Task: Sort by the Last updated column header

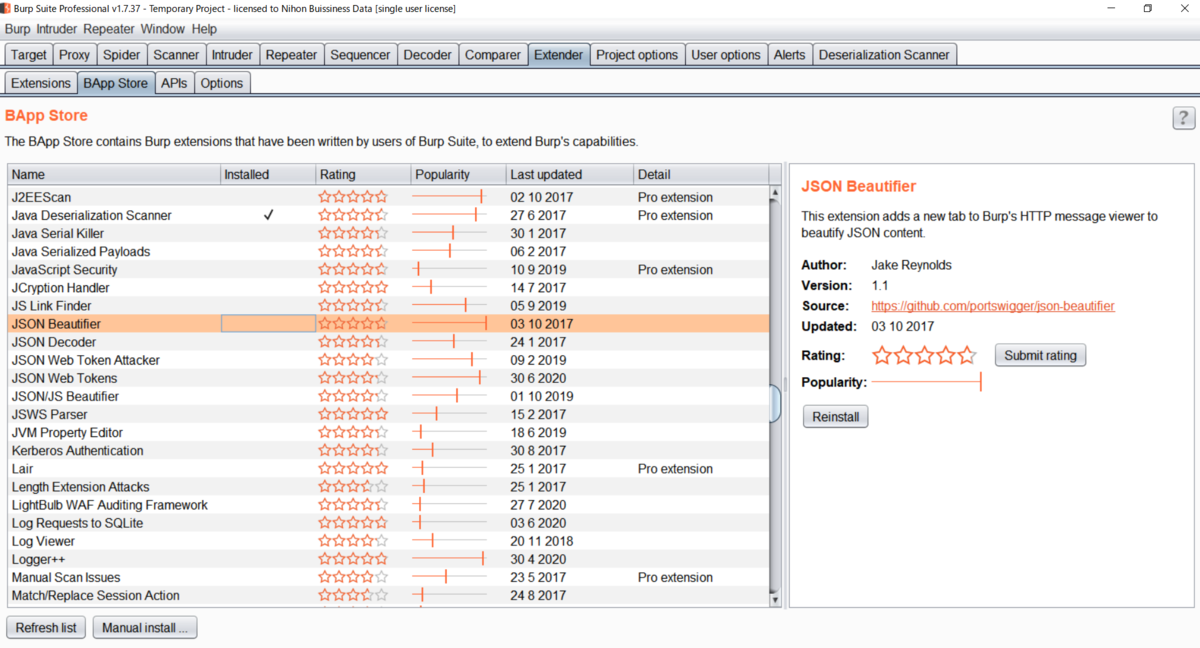Action: click(569, 174)
